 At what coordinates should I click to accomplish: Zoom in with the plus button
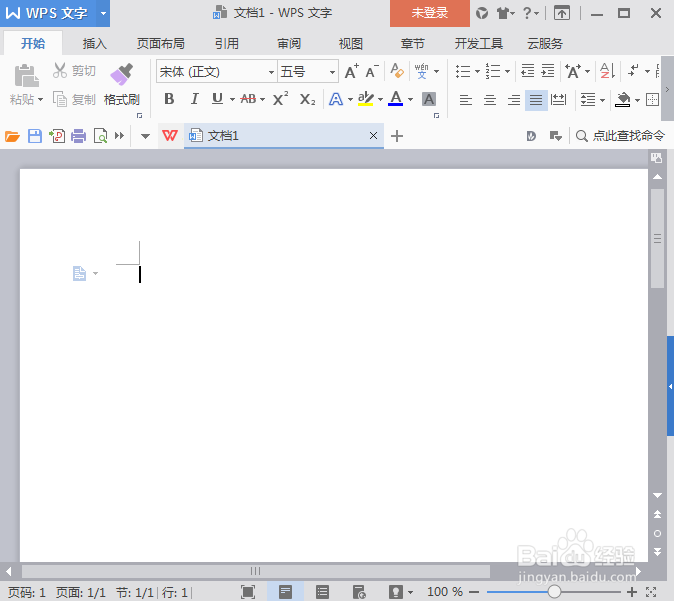pos(631,592)
